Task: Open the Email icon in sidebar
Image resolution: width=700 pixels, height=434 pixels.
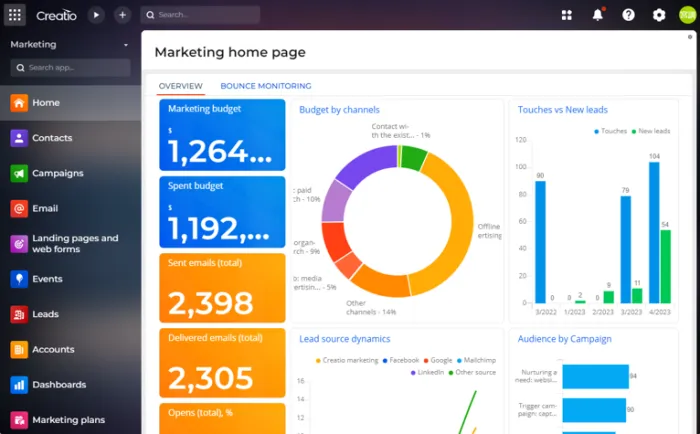Action: (18, 208)
